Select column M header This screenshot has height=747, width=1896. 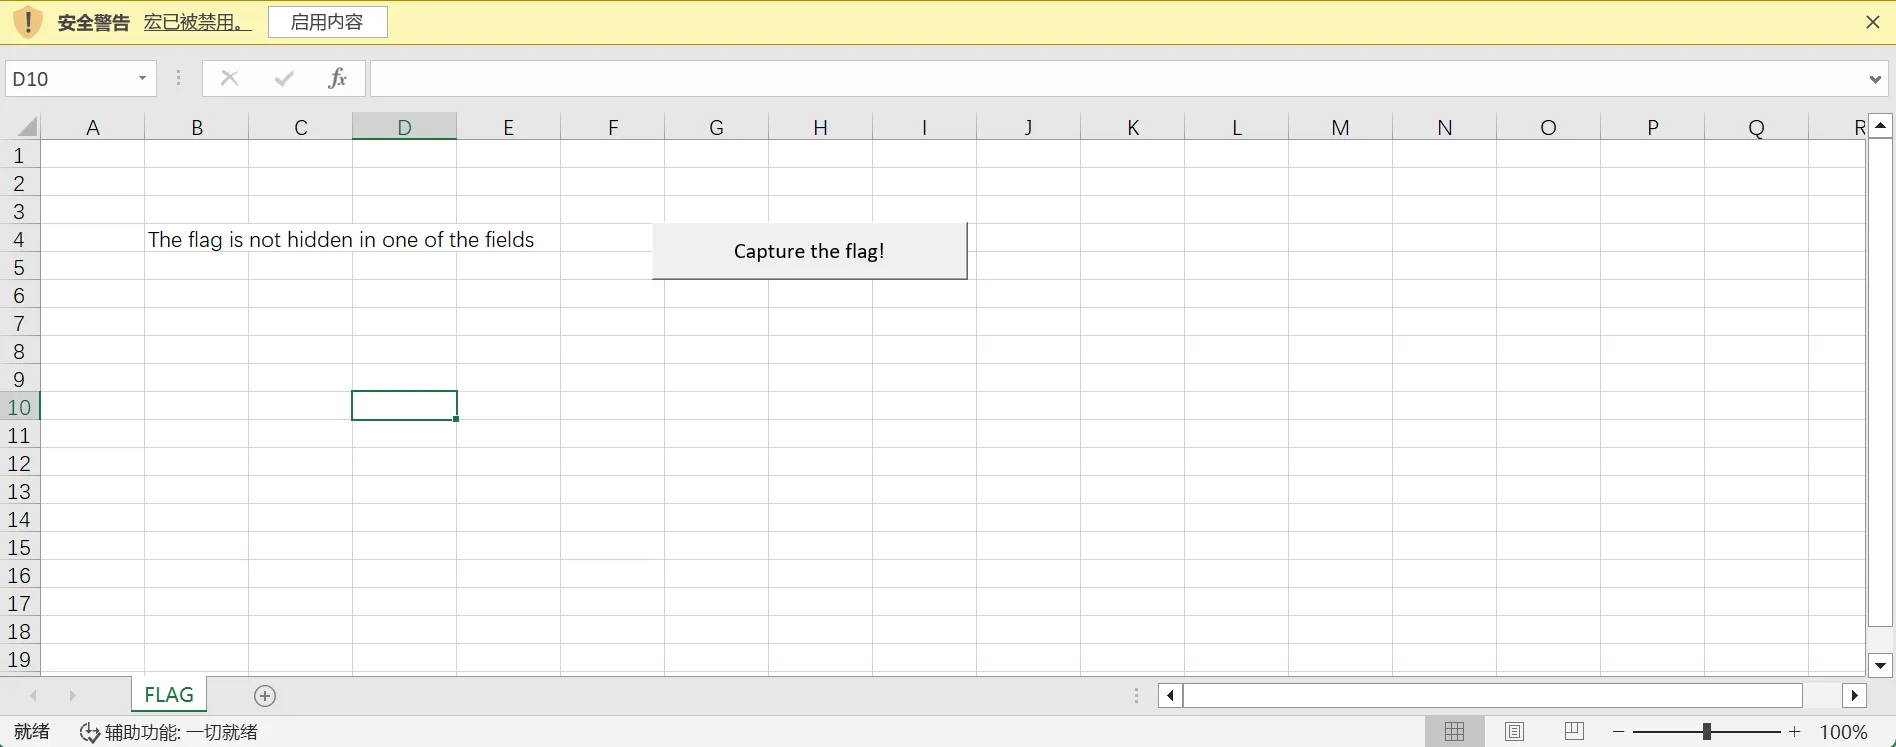pyautogui.click(x=1340, y=127)
